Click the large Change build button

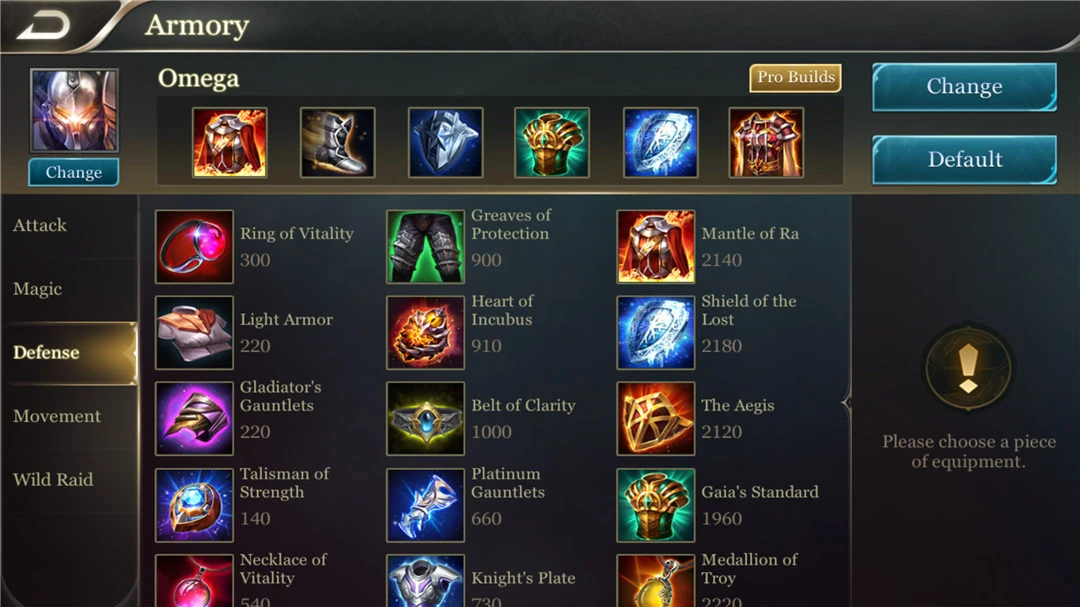point(964,87)
